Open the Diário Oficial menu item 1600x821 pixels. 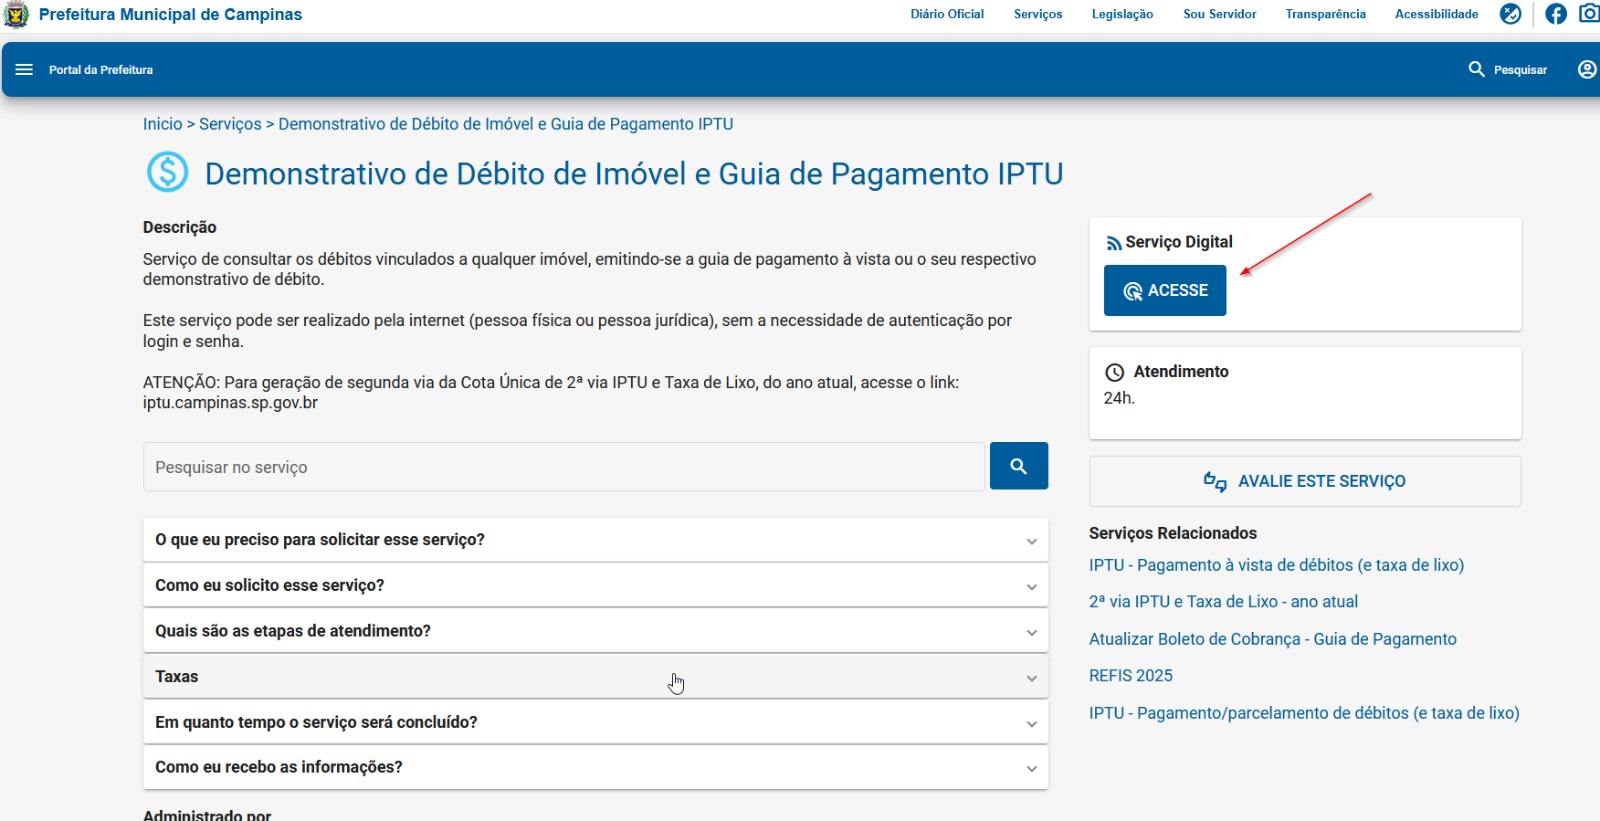click(946, 15)
